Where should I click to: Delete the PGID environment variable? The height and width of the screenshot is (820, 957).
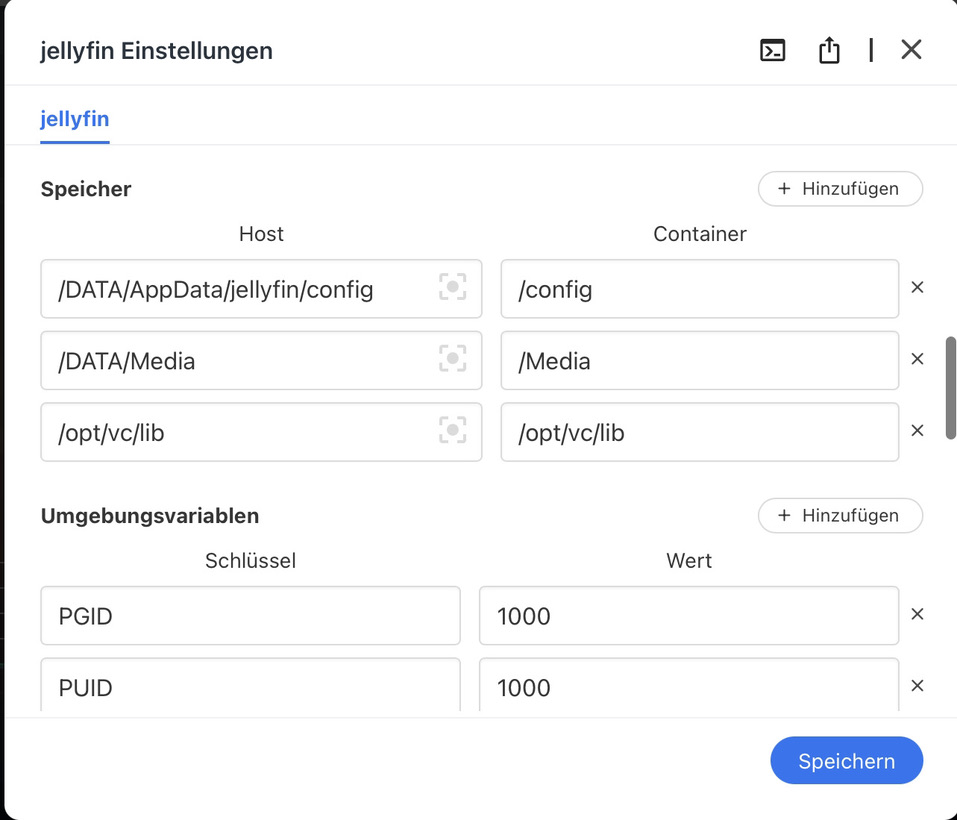pos(917,615)
